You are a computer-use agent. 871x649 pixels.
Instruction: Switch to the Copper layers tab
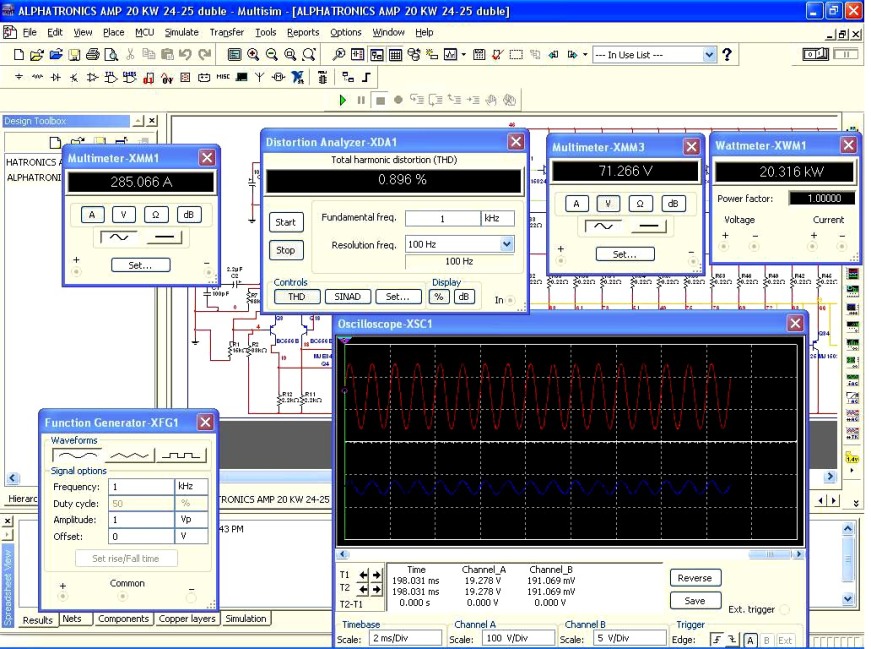(x=187, y=618)
